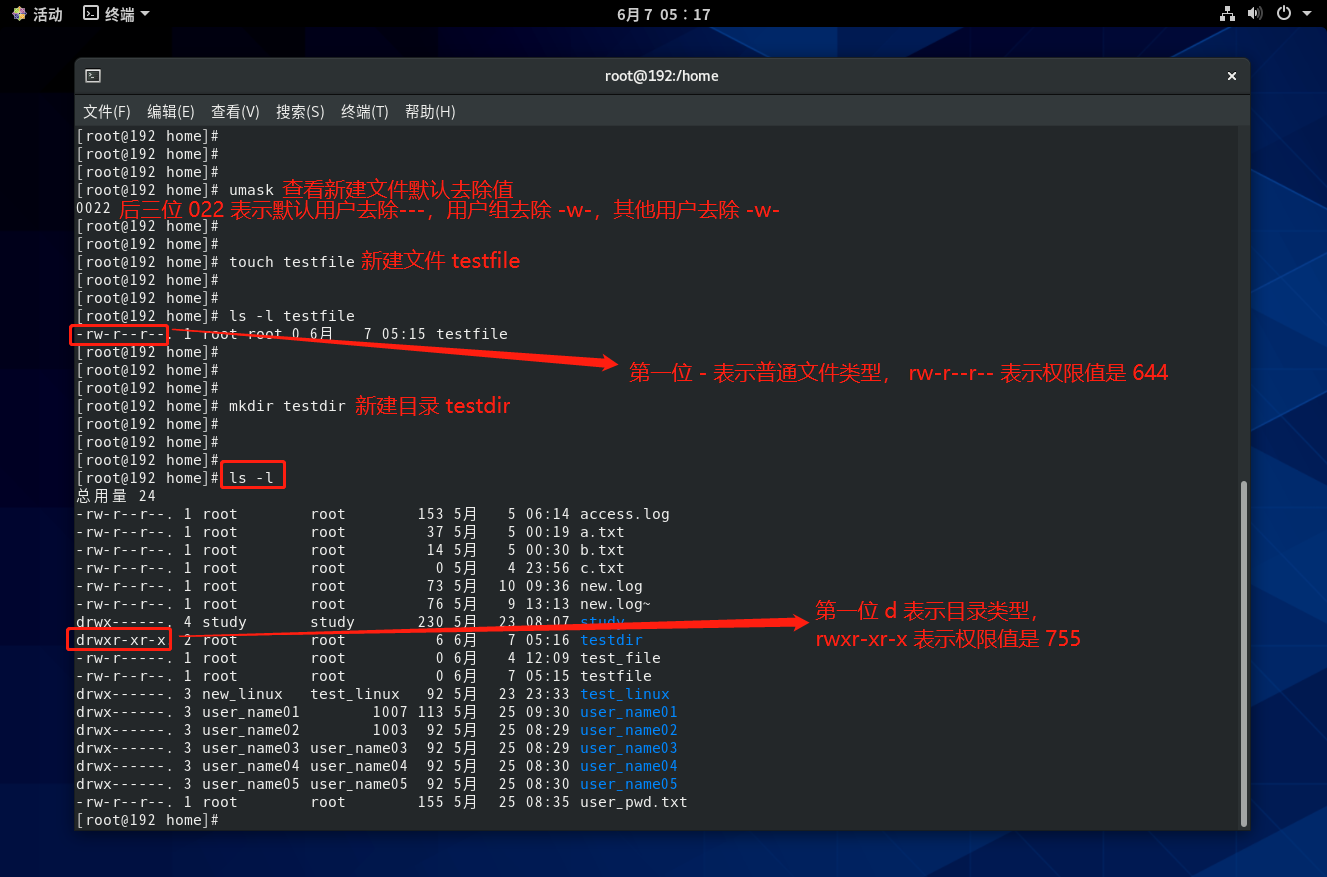Open the network status icon in top bar
The height and width of the screenshot is (877, 1327).
[1227, 14]
